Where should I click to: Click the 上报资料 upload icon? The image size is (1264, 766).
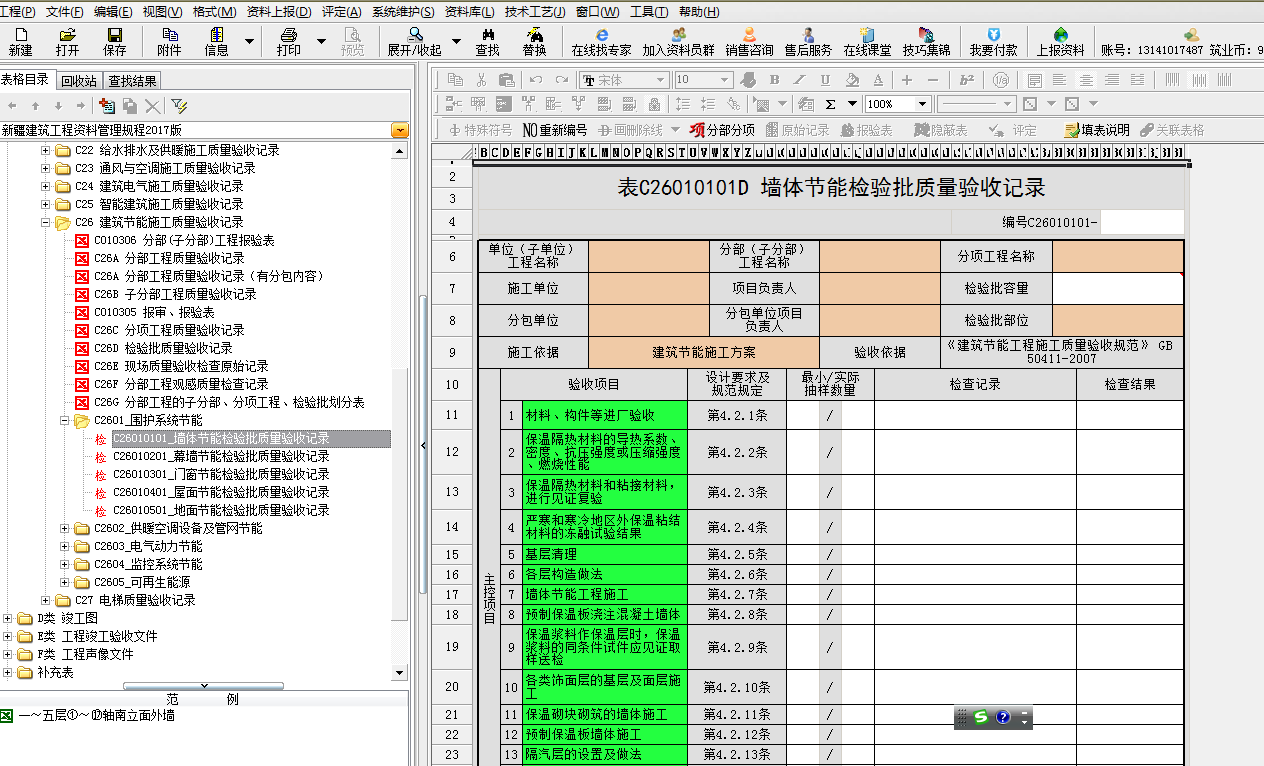1060,41
